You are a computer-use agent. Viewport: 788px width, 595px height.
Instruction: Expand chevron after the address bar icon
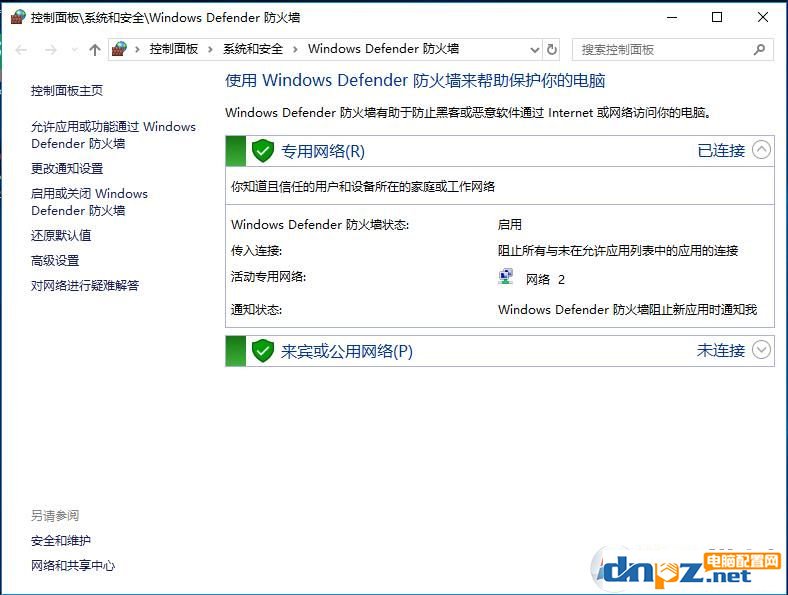pos(137,49)
